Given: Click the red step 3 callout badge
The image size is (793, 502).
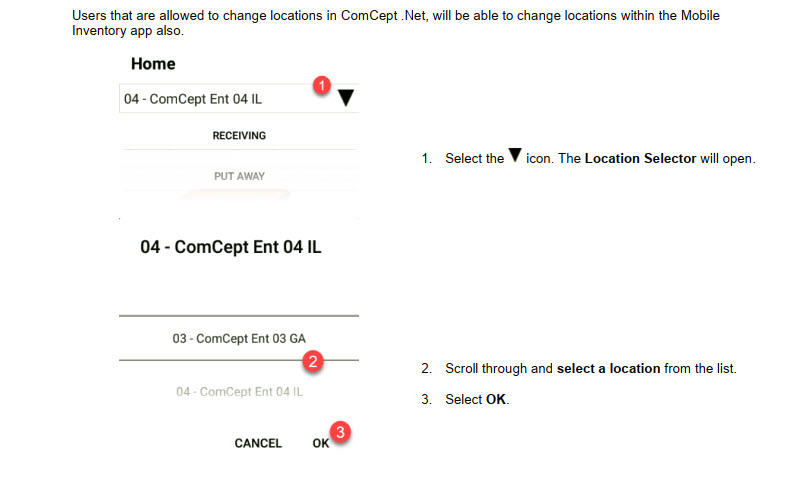Looking at the screenshot, I should click(340, 433).
